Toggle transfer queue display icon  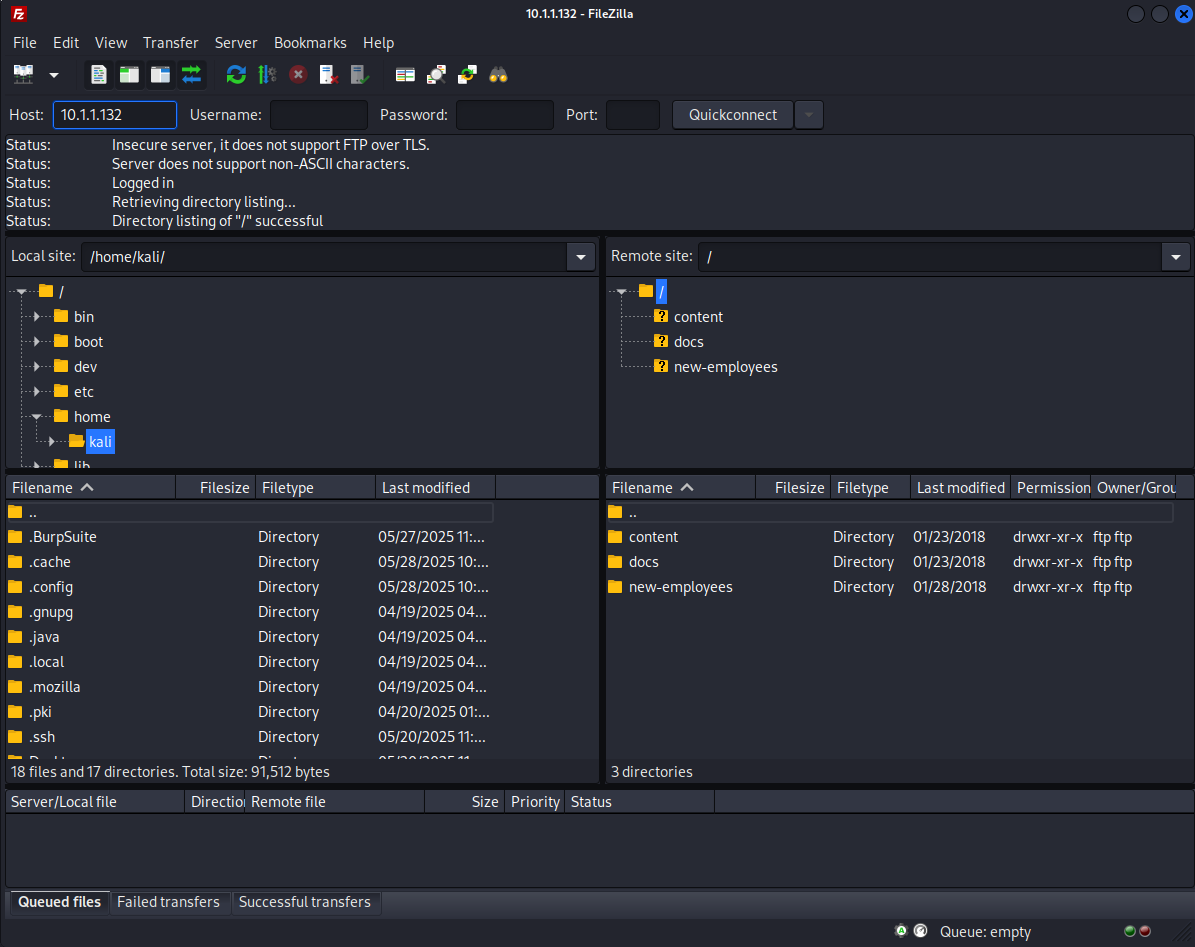[191, 74]
